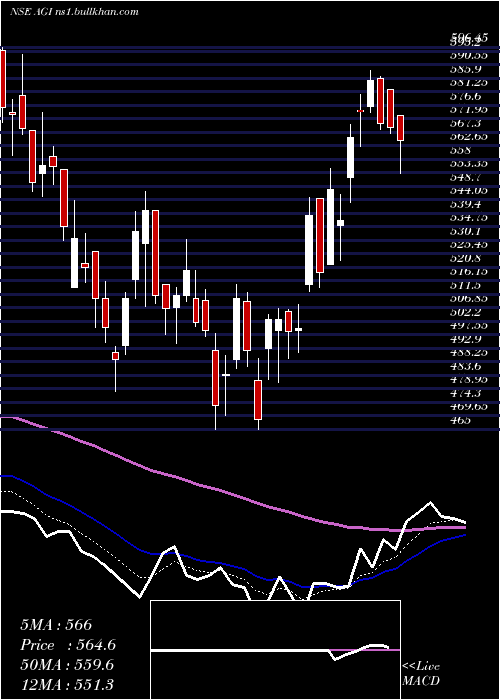Click the 590.55 price axis label
This screenshot has width=500, height=700.
pos(468,56)
